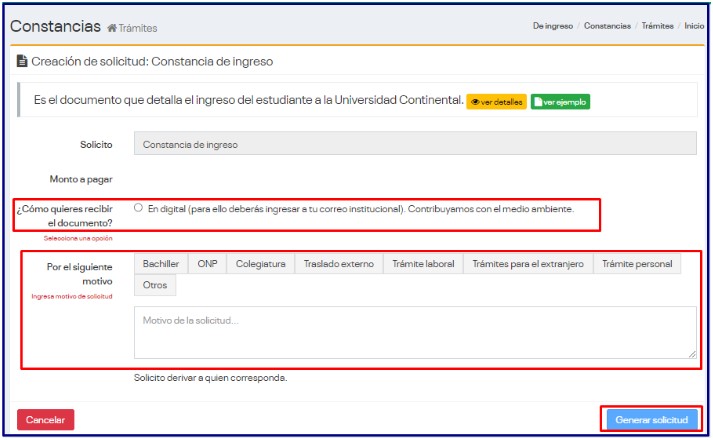The width and height of the screenshot is (713, 440).
Task: Choose the Otros motive option
Action: tap(155, 286)
